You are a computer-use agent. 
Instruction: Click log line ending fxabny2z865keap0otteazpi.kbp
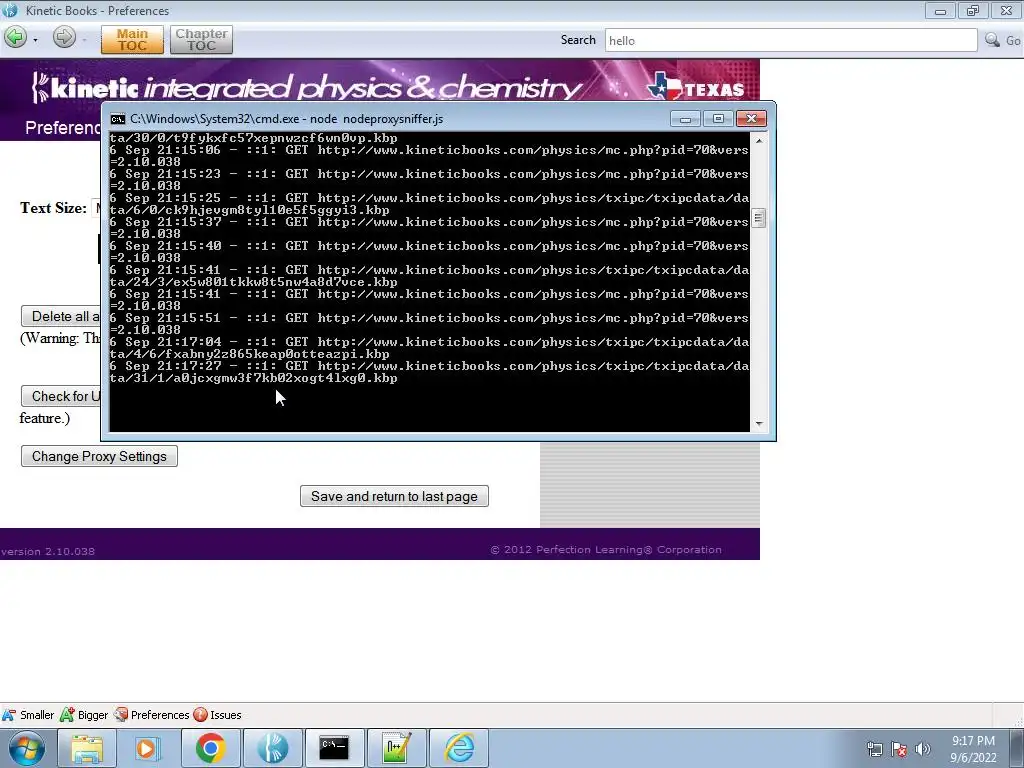pos(430,348)
